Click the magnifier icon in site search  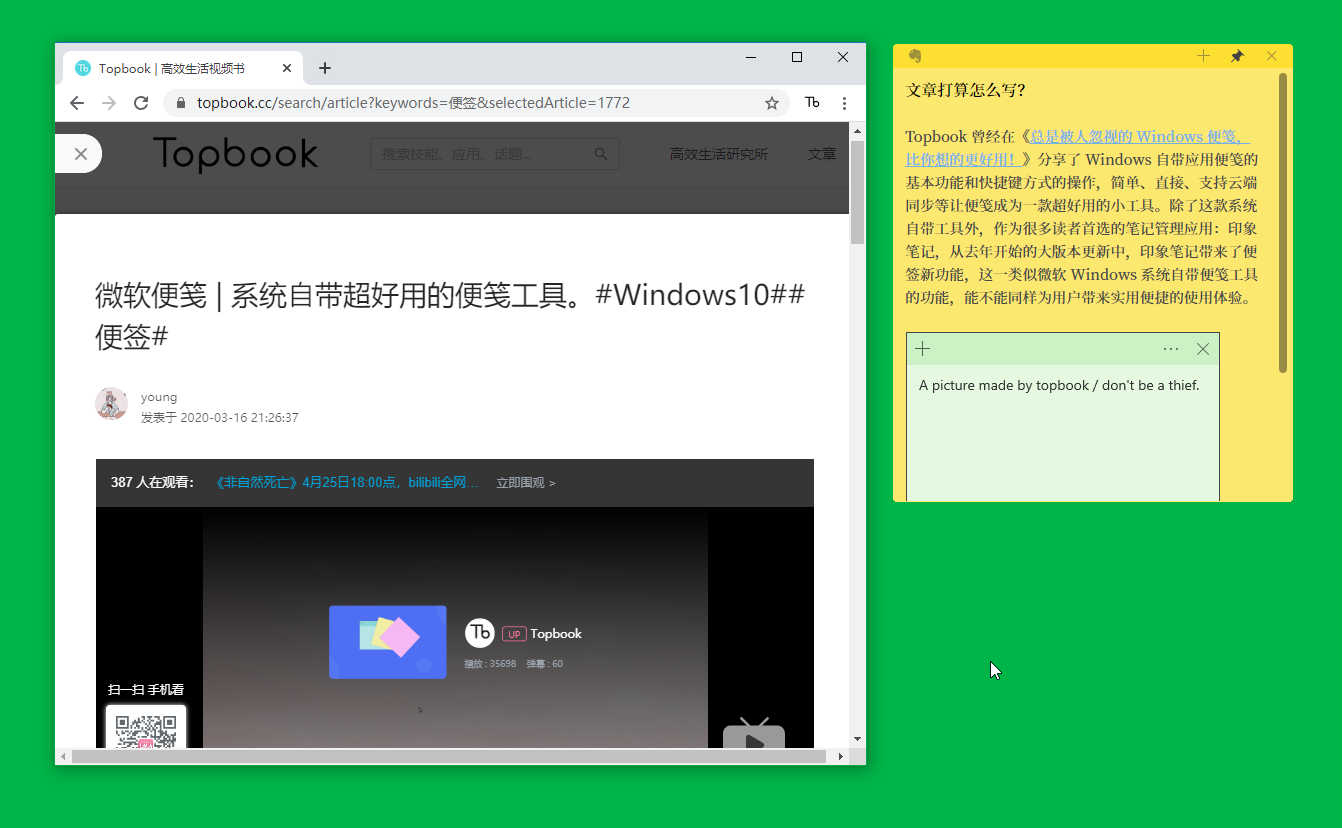(x=601, y=154)
